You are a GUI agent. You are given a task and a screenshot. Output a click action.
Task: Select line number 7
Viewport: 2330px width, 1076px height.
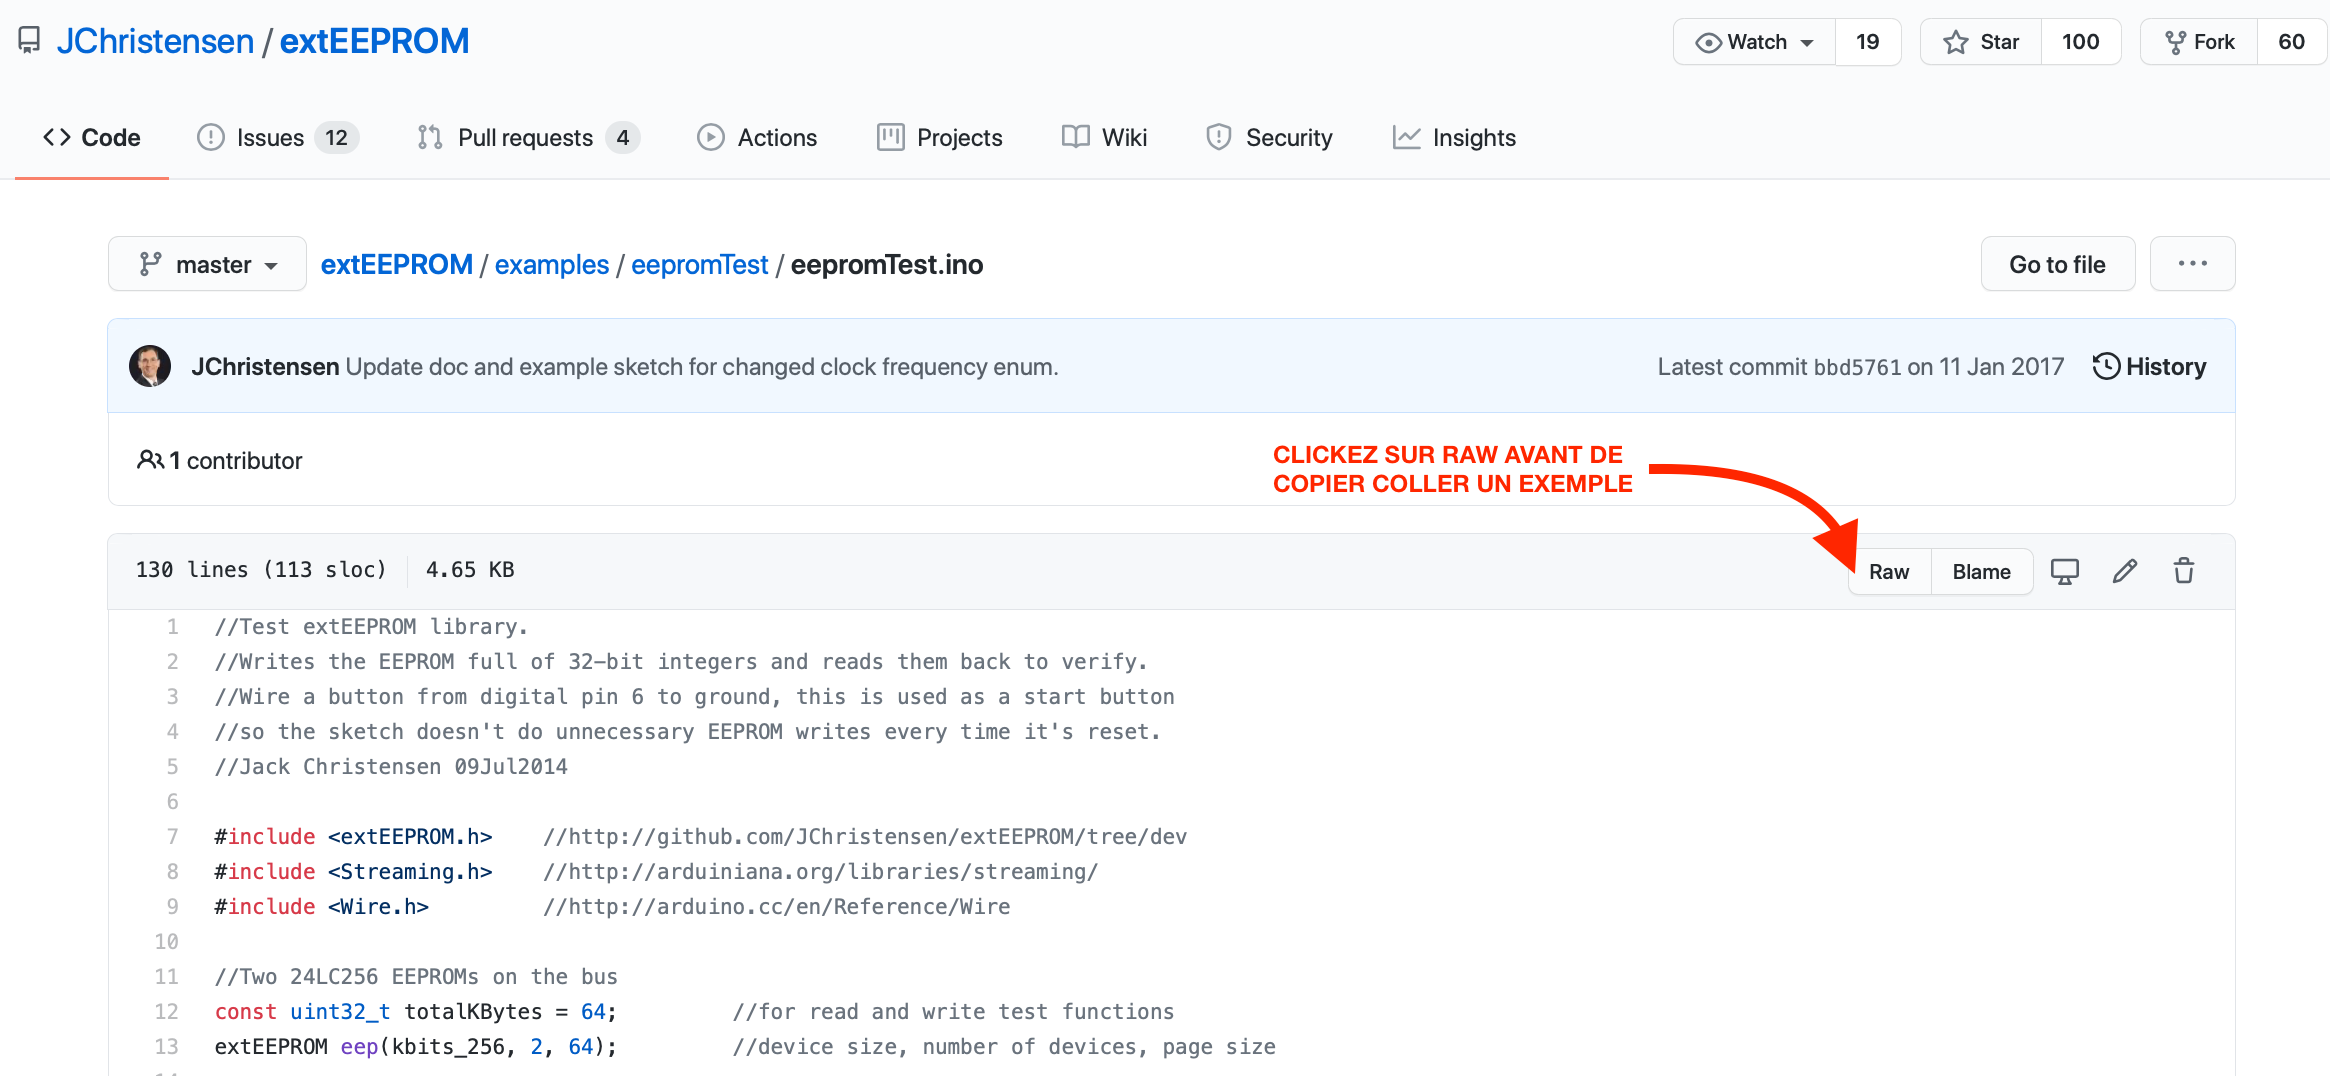173,837
